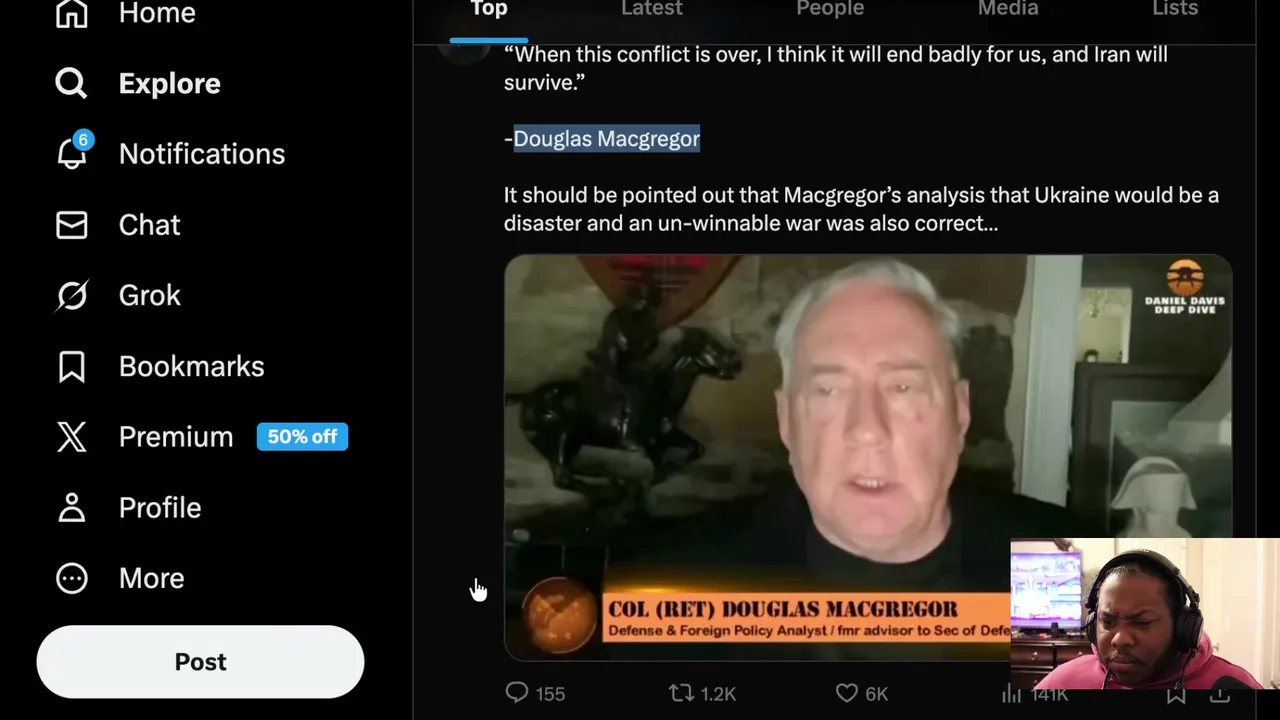This screenshot has width=1280, height=720.
Task: Open the Profile person icon
Action: coord(71,507)
